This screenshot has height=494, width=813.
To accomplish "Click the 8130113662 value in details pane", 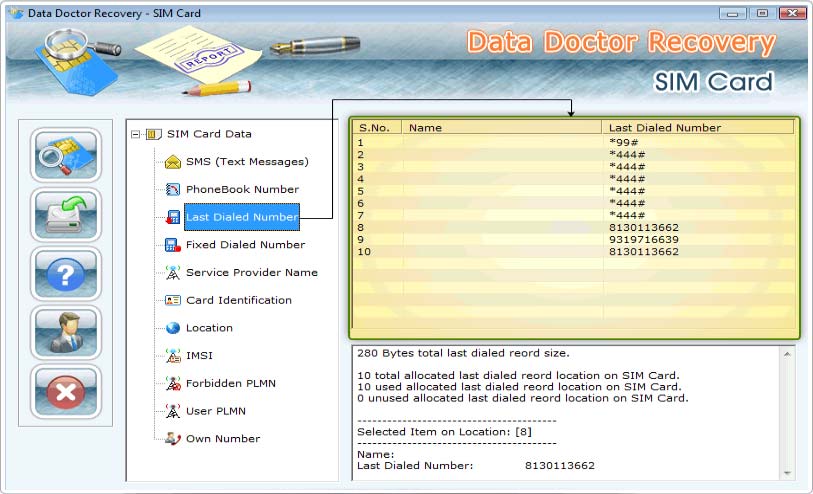I will (x=559, y=465).
